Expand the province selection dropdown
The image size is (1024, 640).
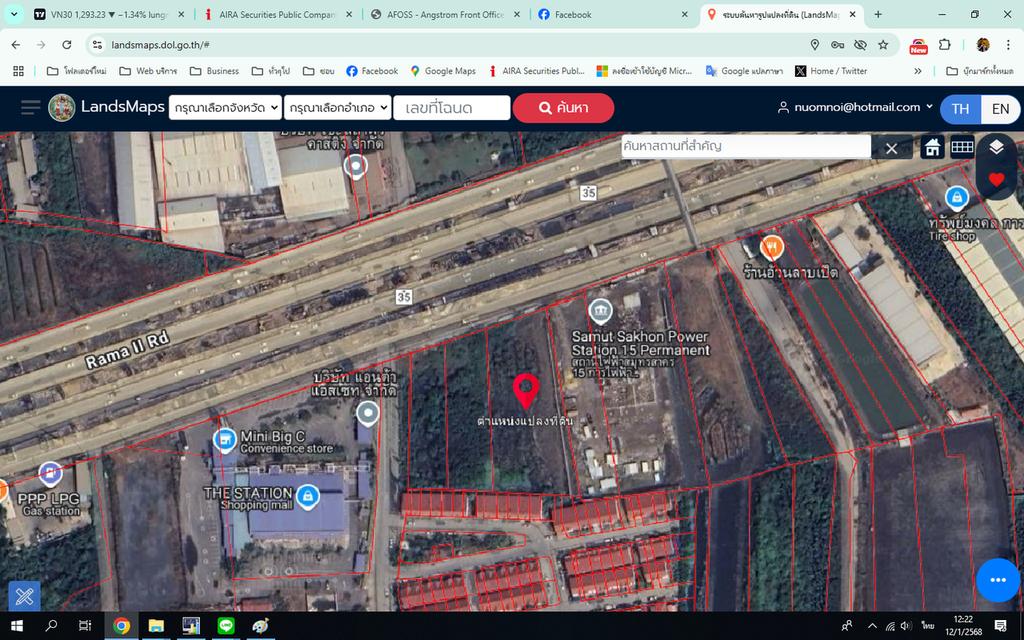(225, 108)
